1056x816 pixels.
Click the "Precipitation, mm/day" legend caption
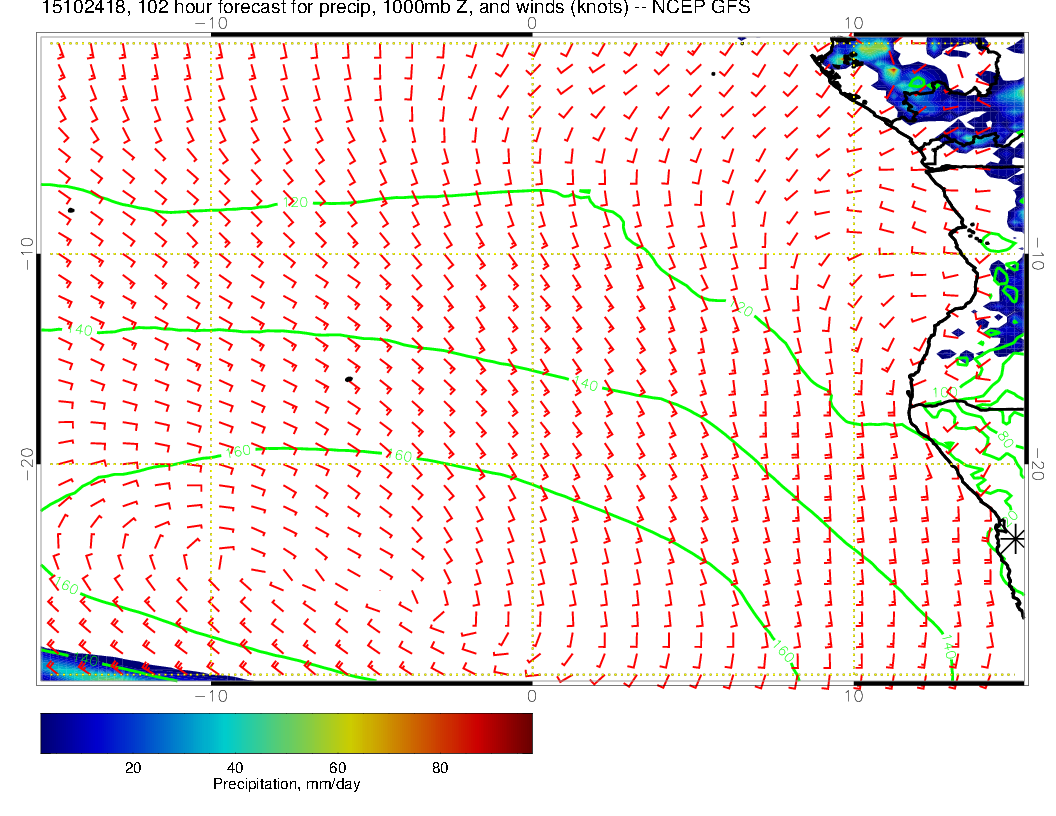point(286,785)
